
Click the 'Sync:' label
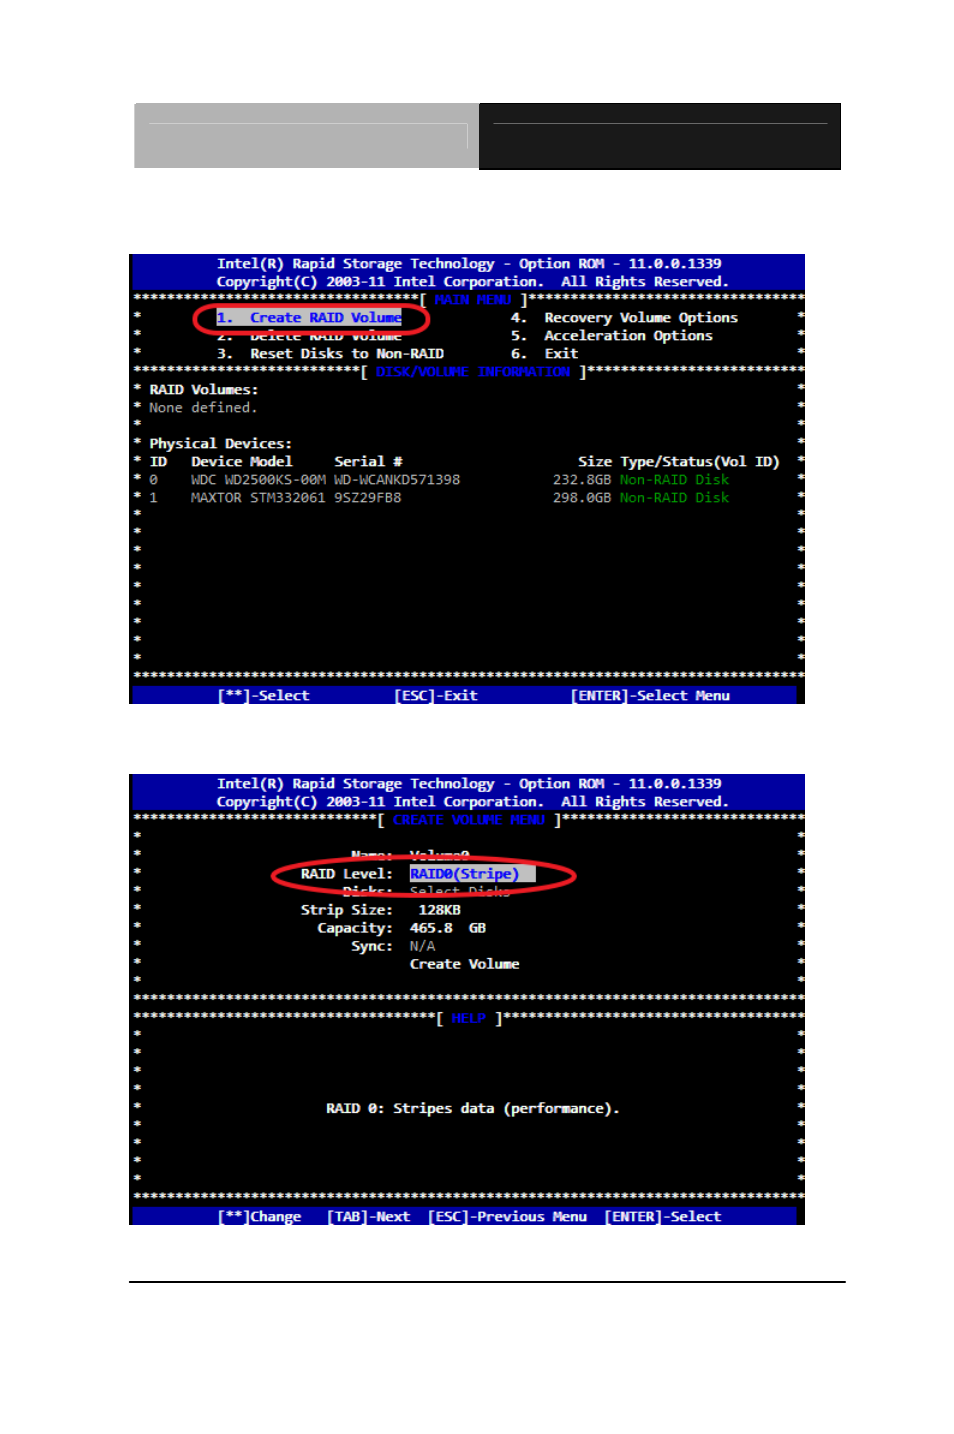(372, 946)
